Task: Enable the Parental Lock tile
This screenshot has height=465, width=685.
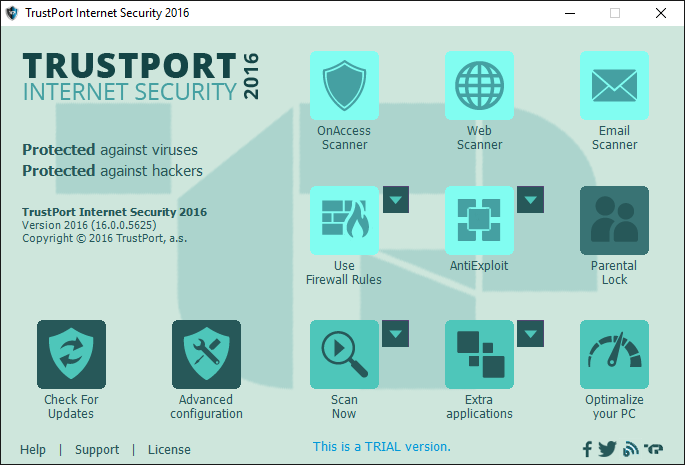Action: 614,220
